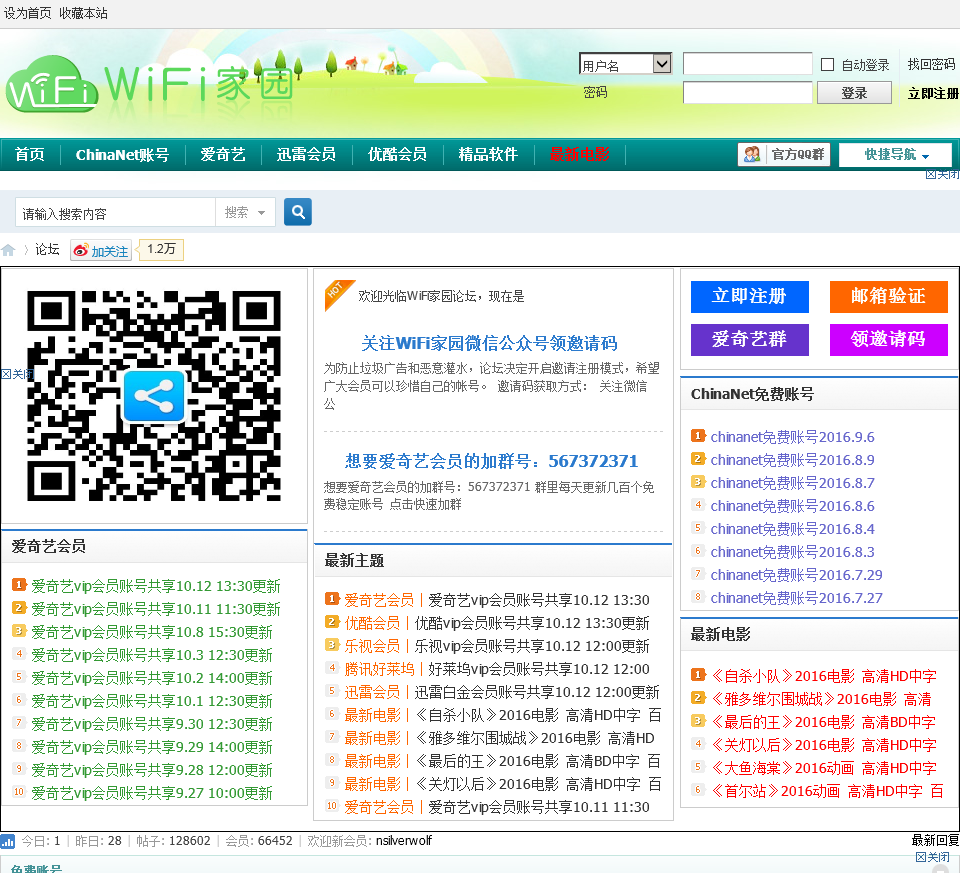Click 论坛 in the breadcrumb
Image resolution: width=960 pixels, height=873 pixels.
[x=47, y=249]
